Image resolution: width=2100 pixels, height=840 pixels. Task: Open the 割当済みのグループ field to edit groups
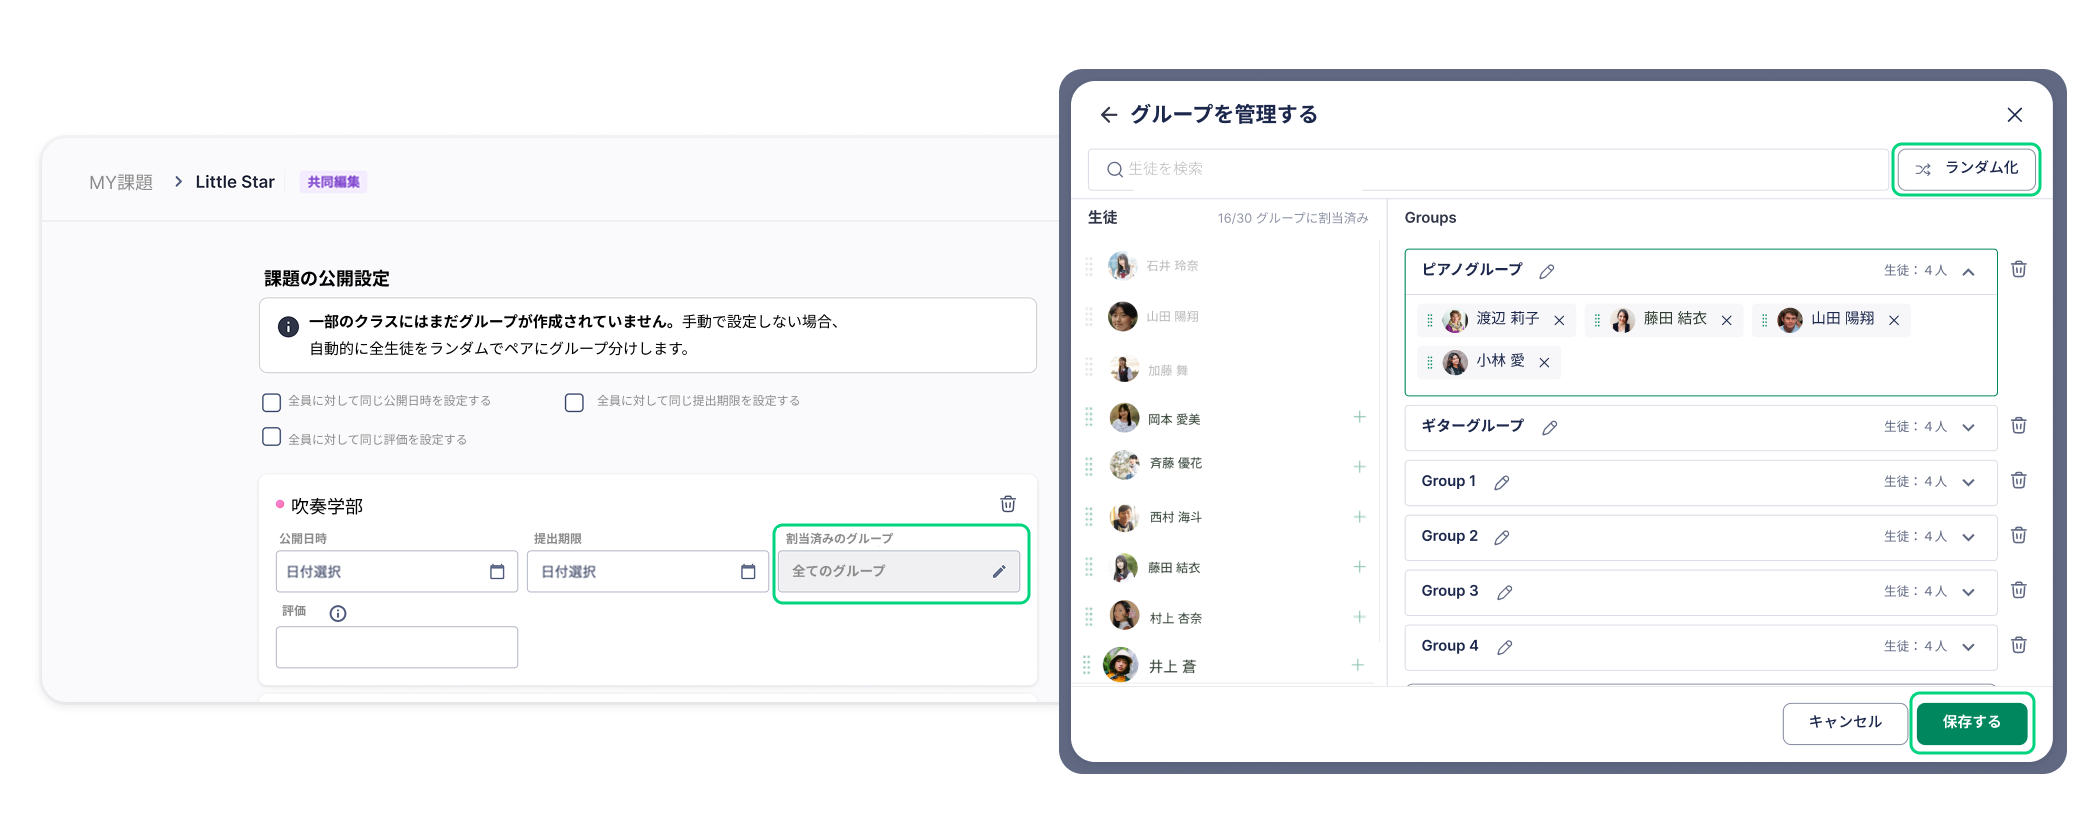(x=899, y=571)
